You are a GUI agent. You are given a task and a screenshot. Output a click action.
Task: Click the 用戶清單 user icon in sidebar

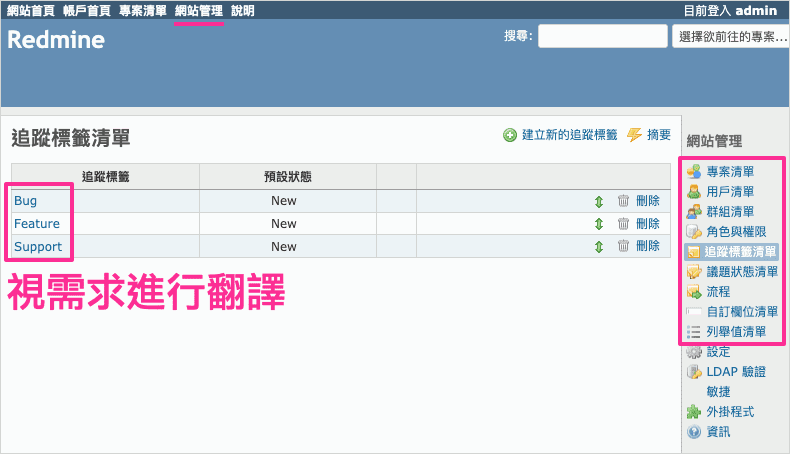pyautogui.click(x=694, y=191)
